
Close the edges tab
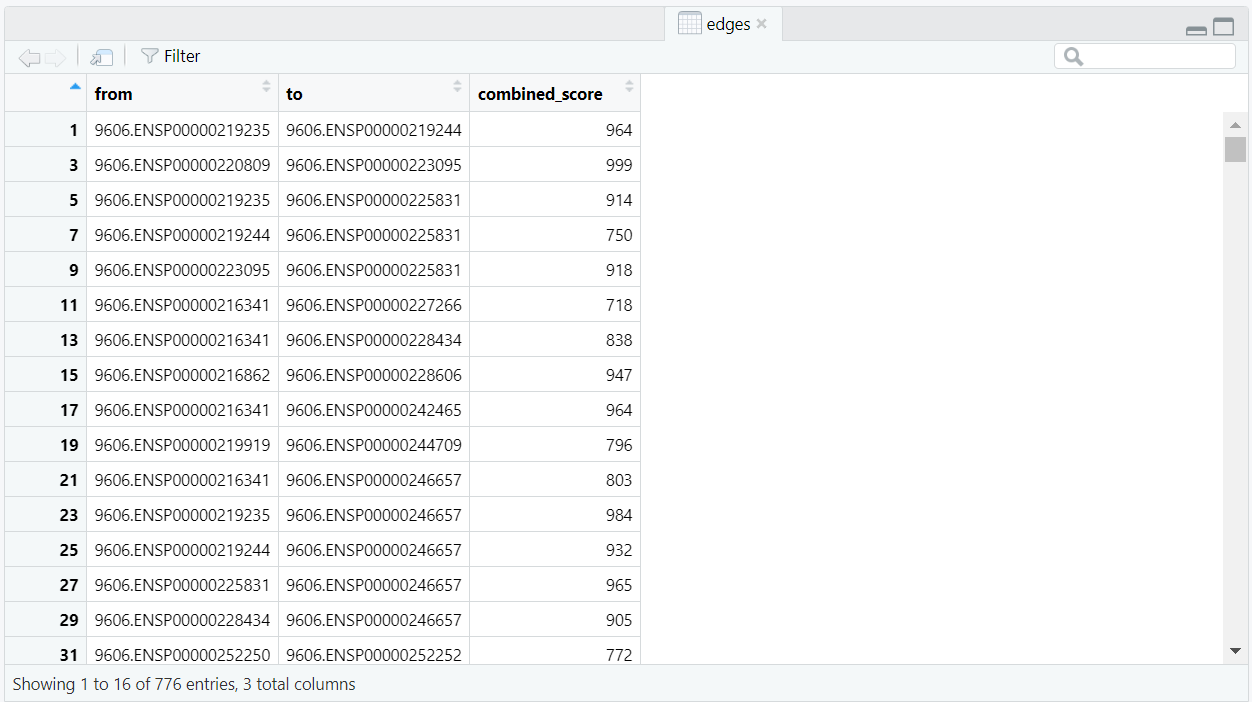point(762,24)
